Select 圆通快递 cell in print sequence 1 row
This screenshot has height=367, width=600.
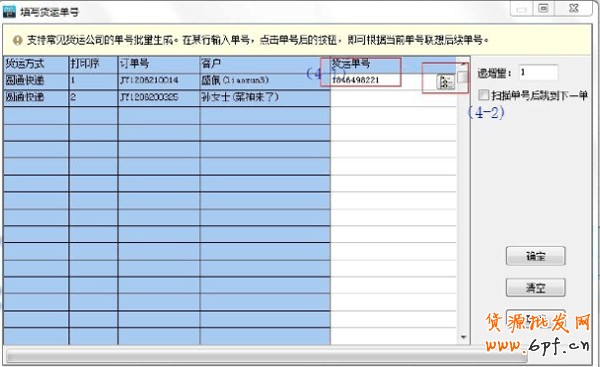click(36, 81)
